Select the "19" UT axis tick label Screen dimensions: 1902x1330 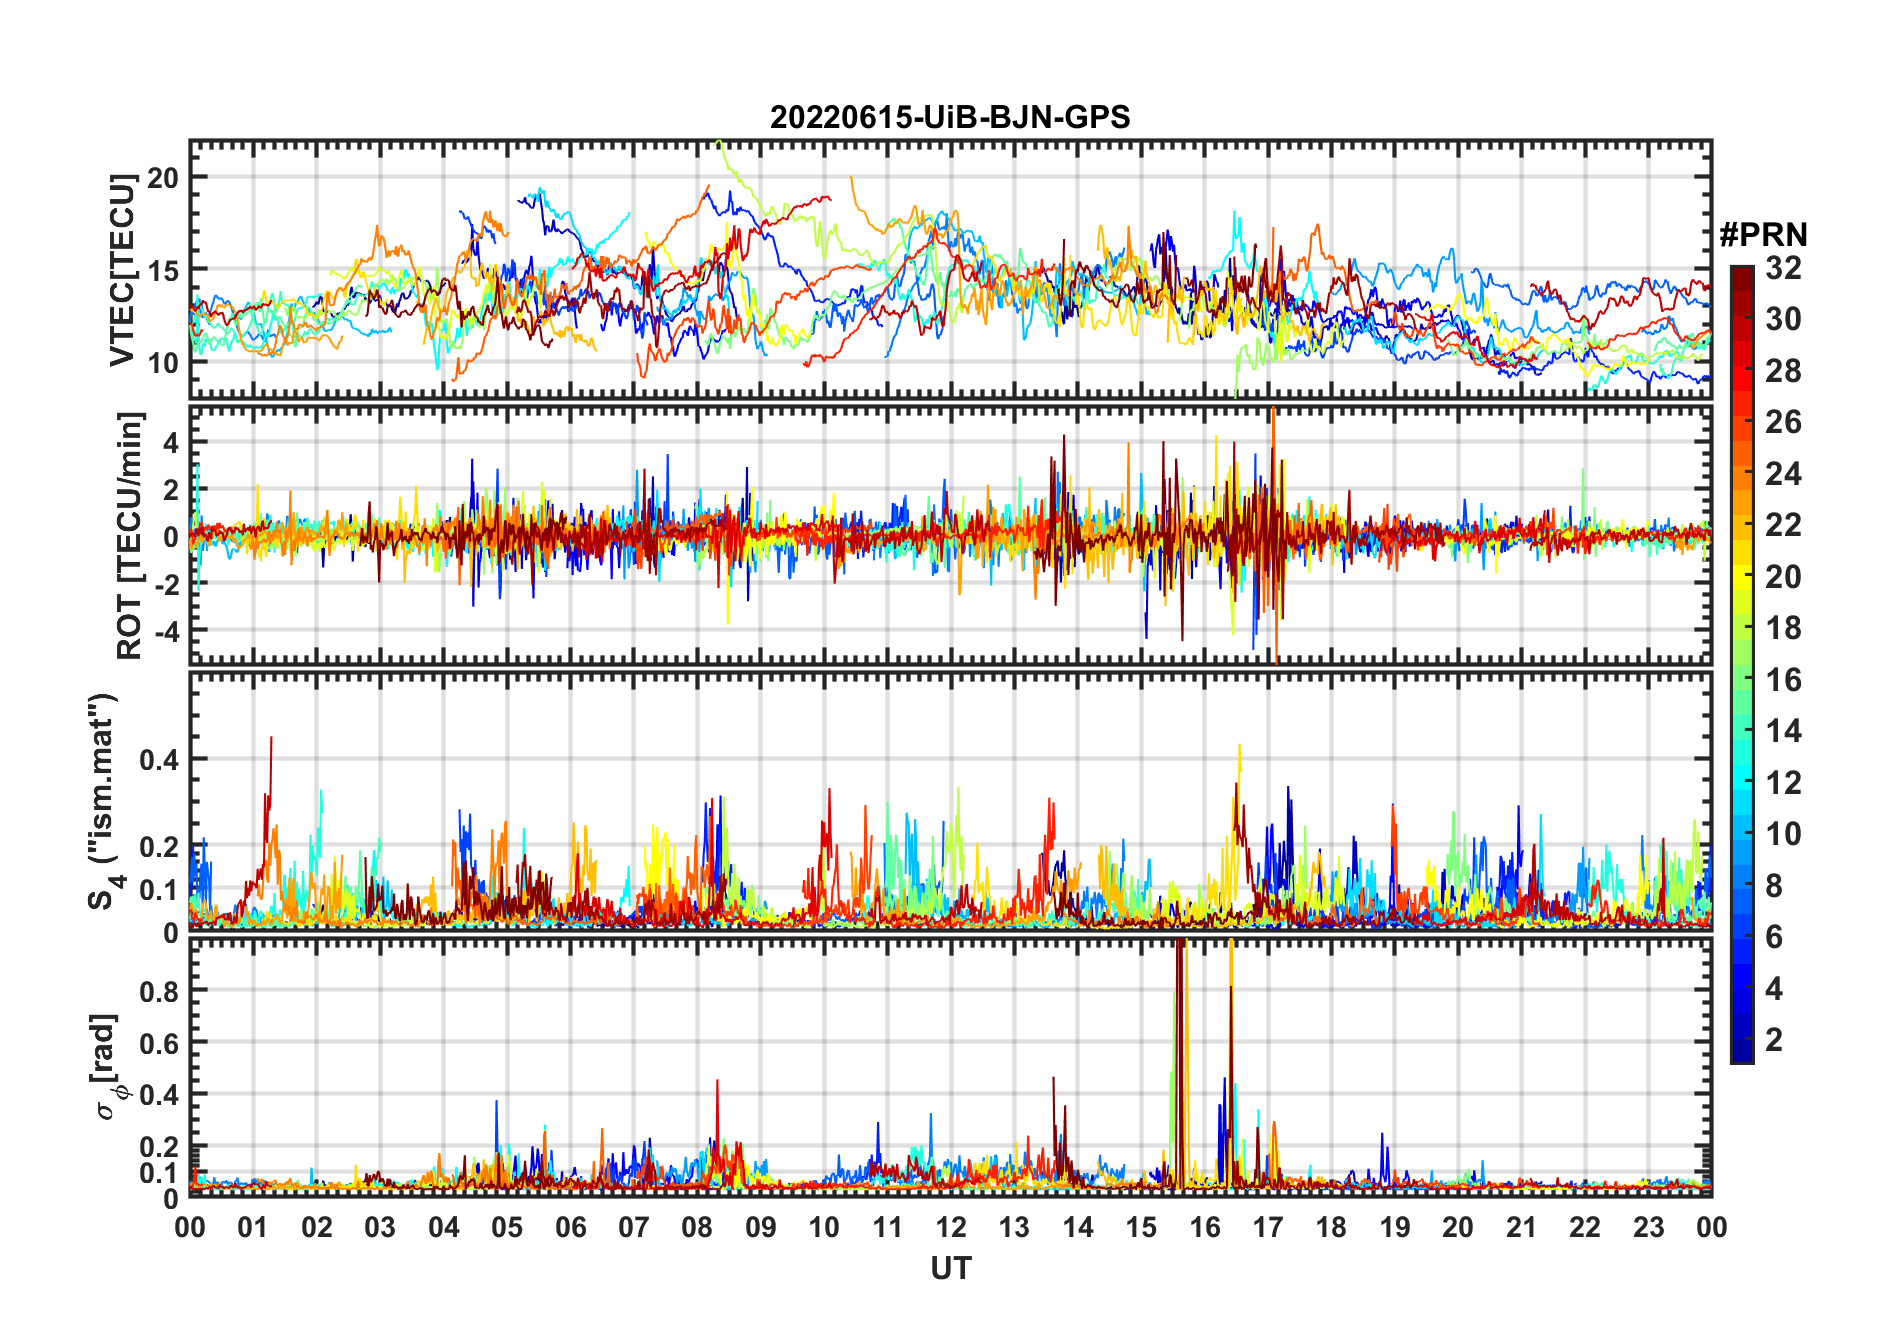(1395, 1228)
